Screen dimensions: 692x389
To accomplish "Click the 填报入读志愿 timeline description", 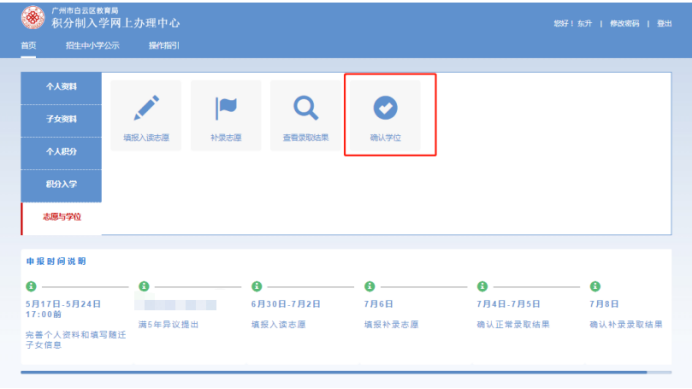I will click(x=278, y=325).
